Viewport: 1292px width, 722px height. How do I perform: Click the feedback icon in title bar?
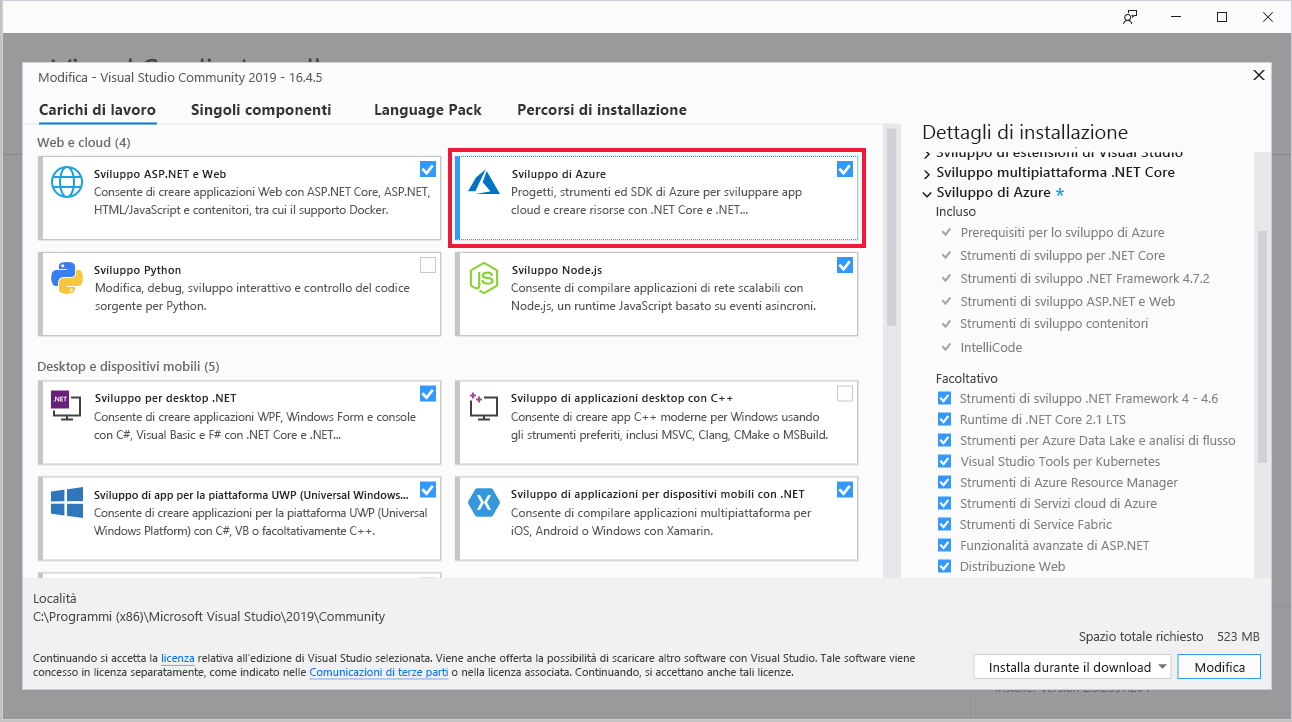coord(1130,17)
